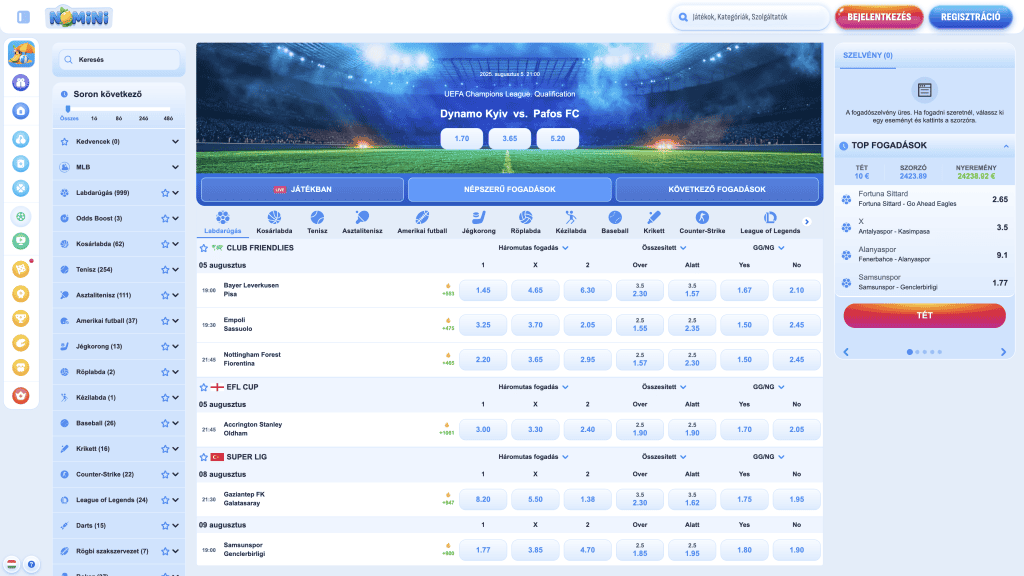Screen dimensions: 1024x576
Task: Open Háromutas fogadás dropdown in Club Friendlies
Action: point(537,247)
